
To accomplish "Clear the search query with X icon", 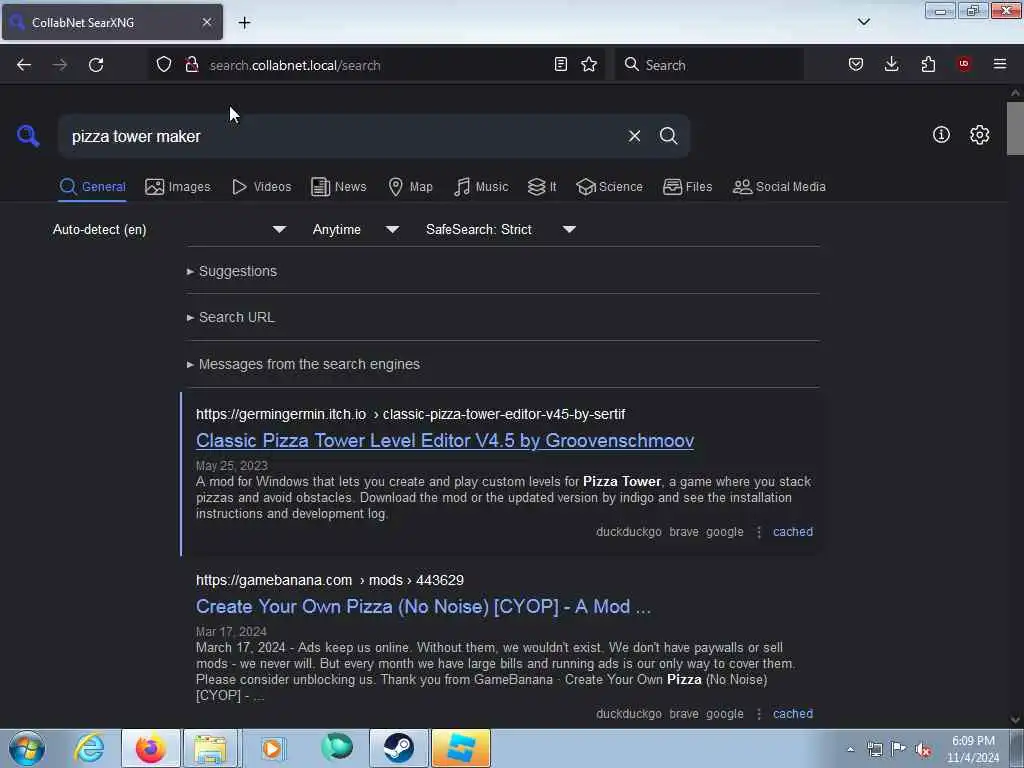I will click(634, 136).
